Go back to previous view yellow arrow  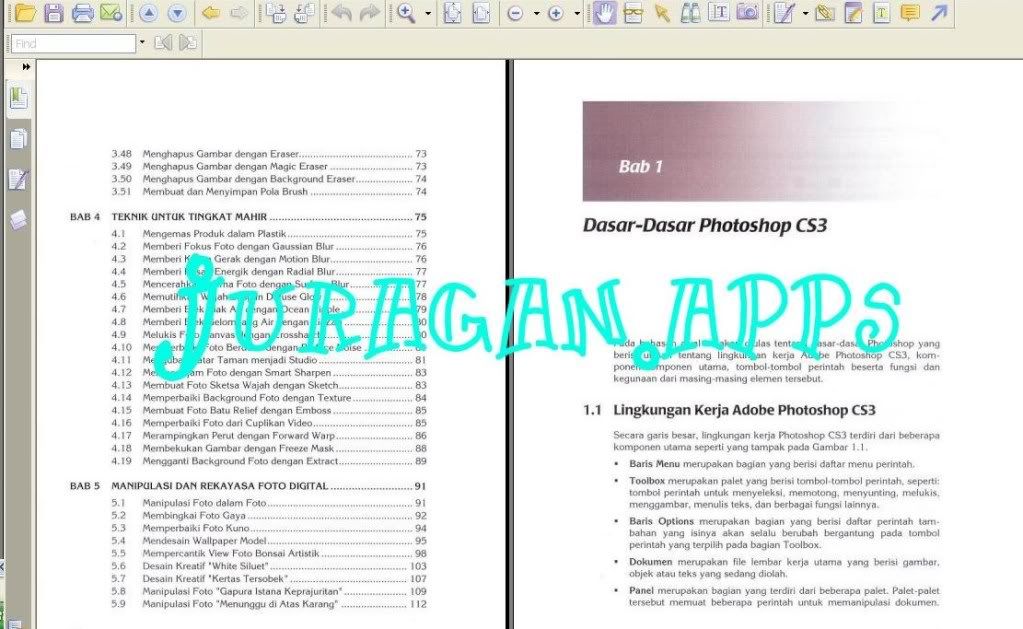coord(210,13)
